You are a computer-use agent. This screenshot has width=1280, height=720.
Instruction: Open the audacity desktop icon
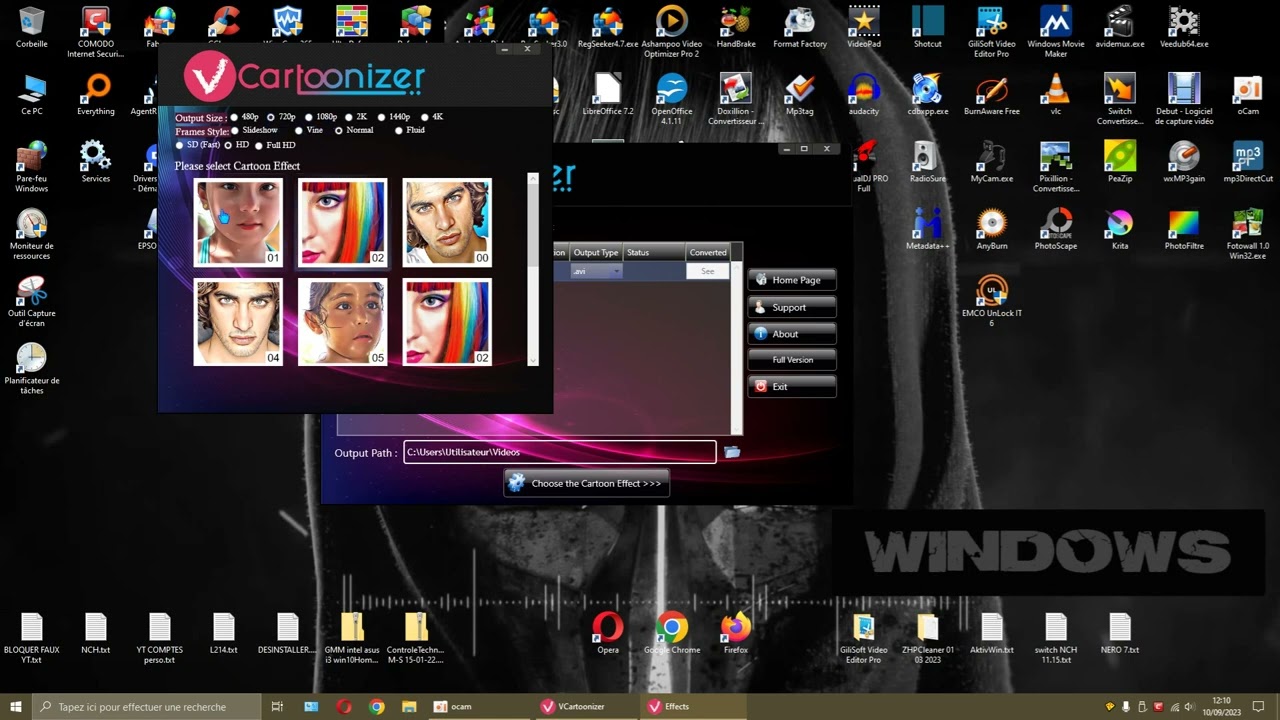864,95
